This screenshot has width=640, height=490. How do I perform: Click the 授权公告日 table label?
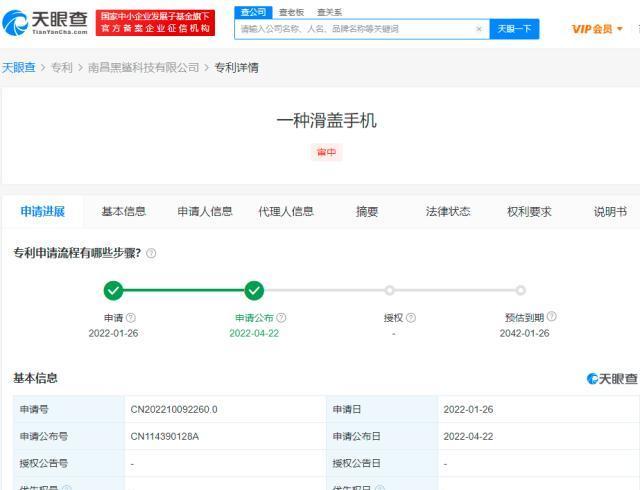tap(356, 463)
